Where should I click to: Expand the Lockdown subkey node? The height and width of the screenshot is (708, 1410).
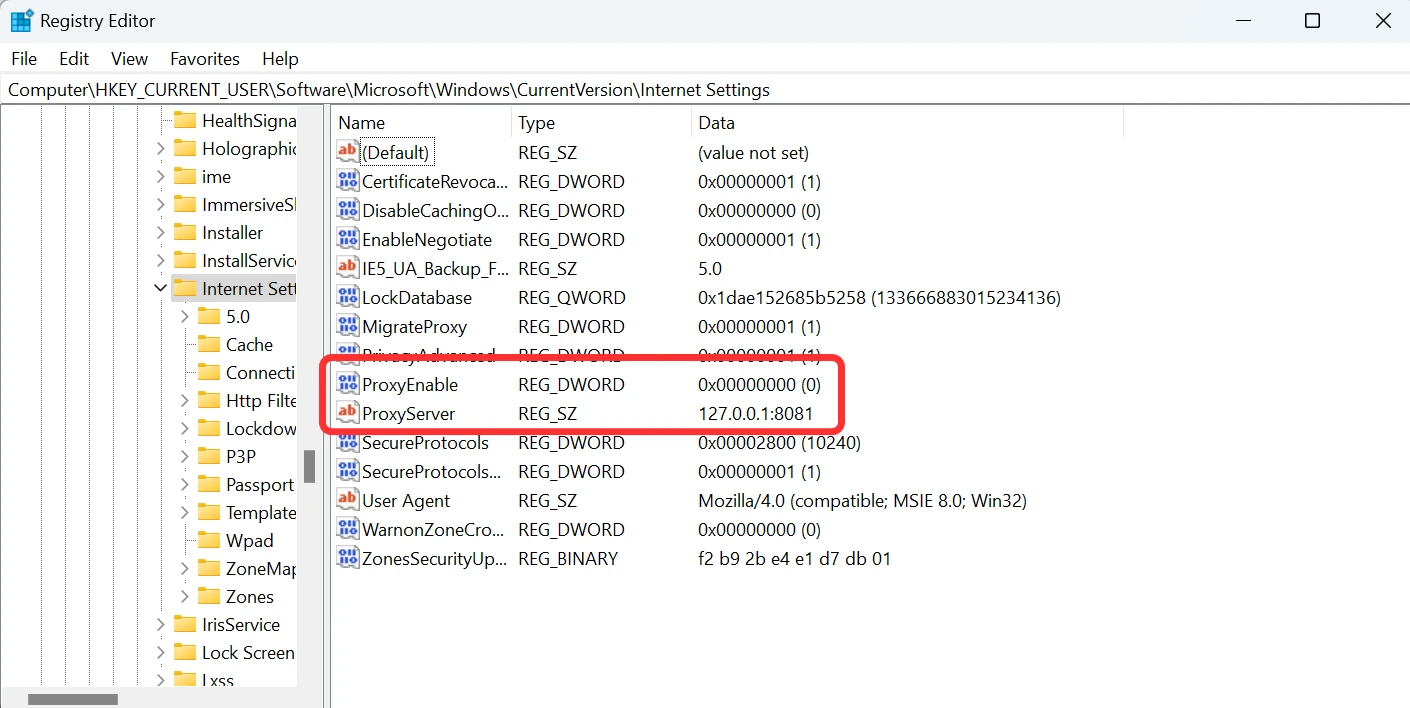[x=184, y=429]
